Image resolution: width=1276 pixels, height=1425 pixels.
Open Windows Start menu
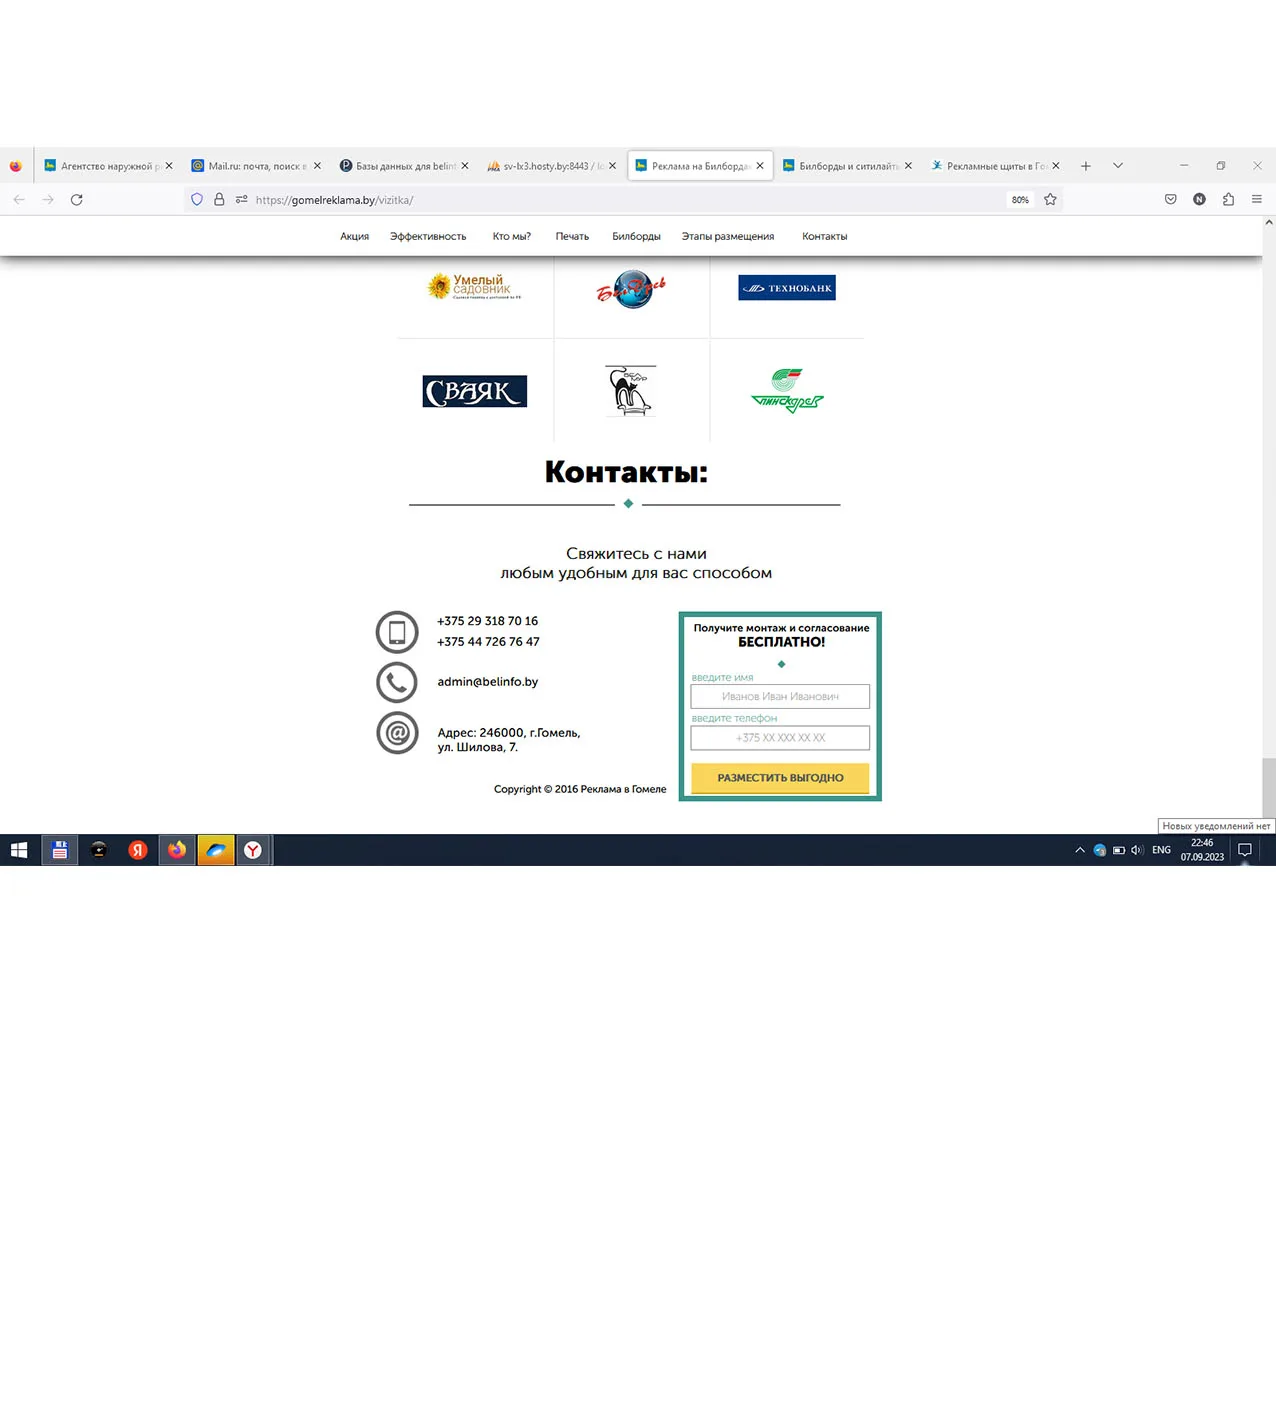point(19,850)
